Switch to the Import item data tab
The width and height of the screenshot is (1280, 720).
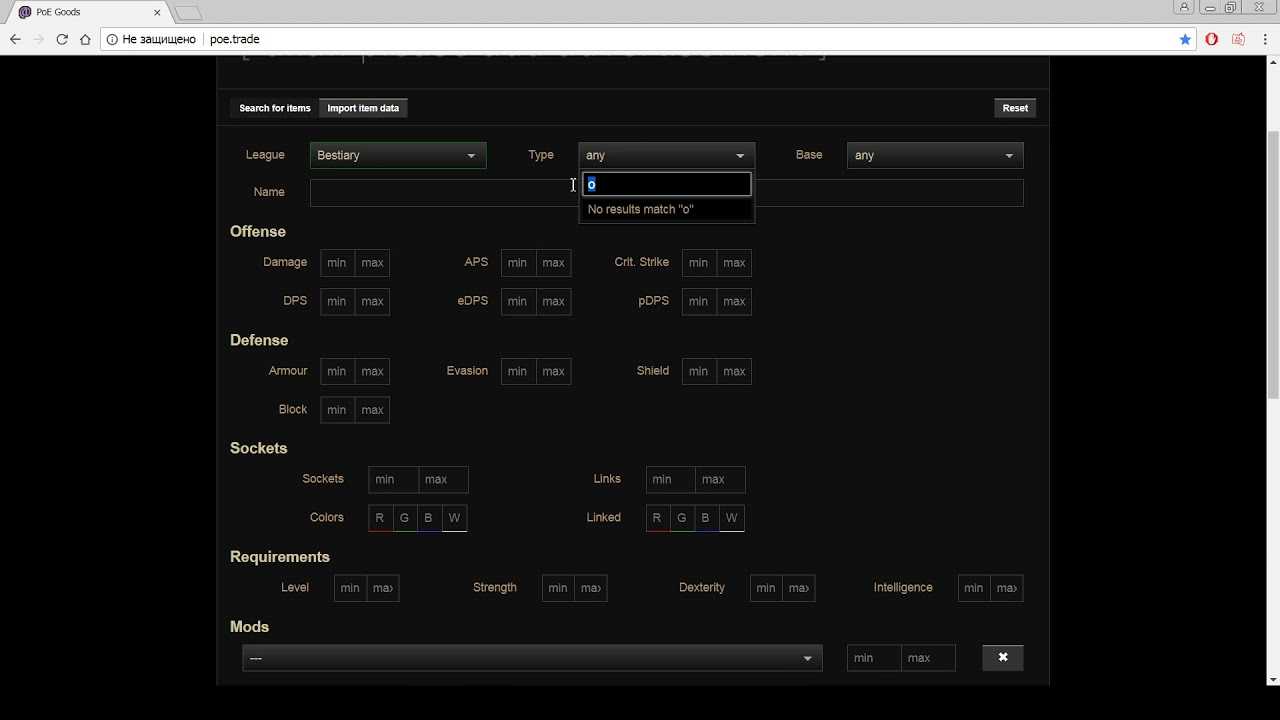pyautogui.click(x=363, y=108)
